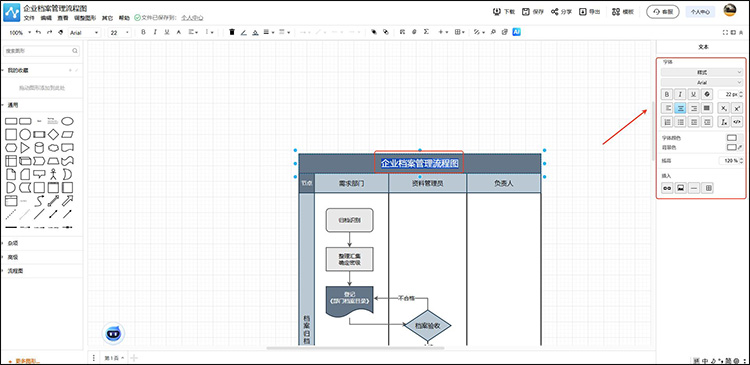The image size is (750, 365).
Task: Click the 客服 support button
Action: tap(662, 12)
